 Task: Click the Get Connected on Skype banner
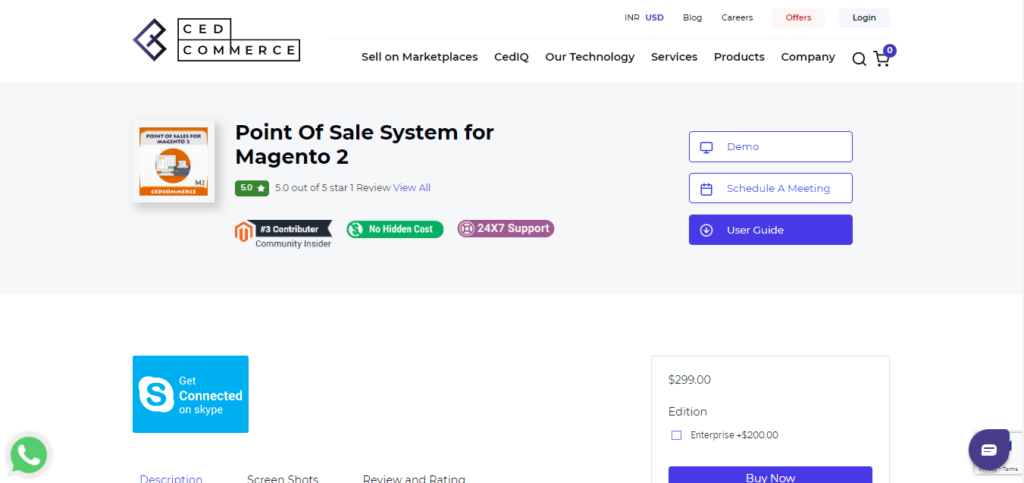[191, 394]
